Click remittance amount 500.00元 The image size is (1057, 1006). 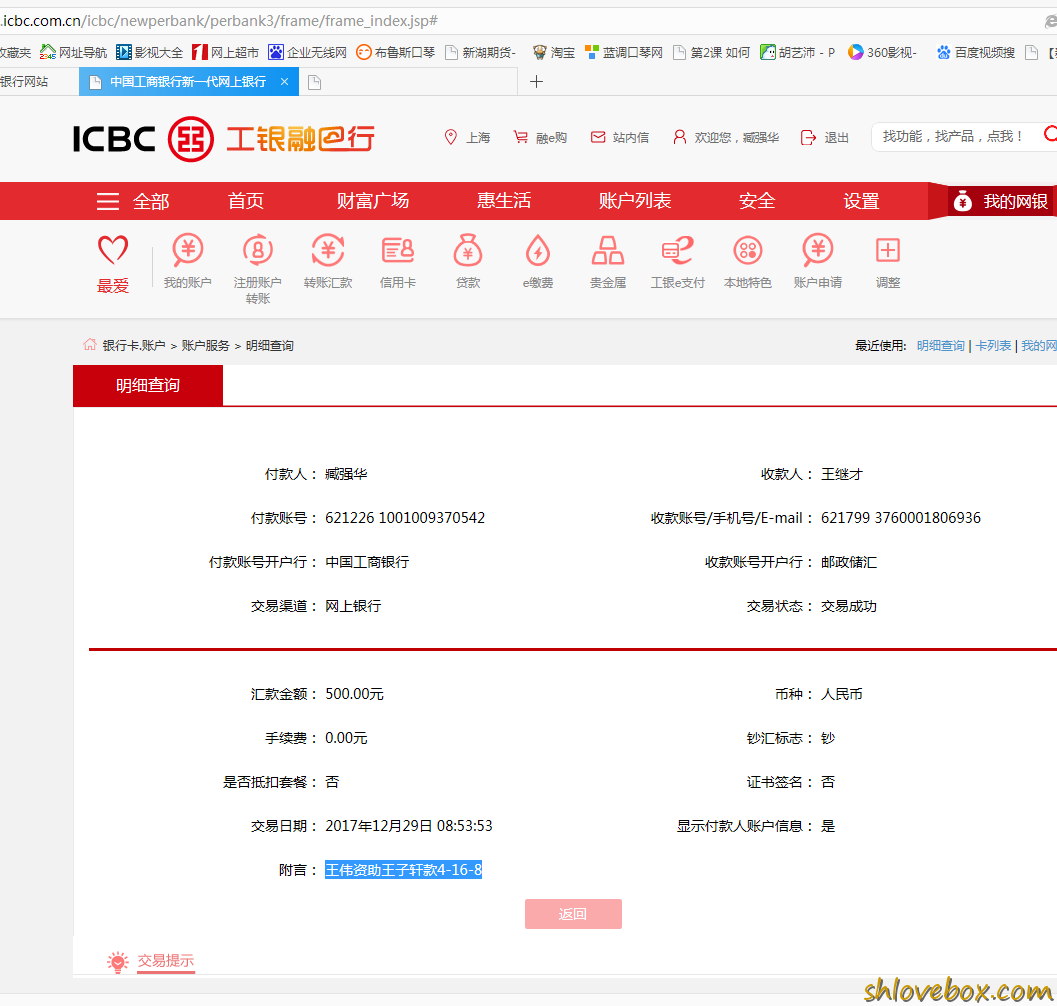pos(354,694)
